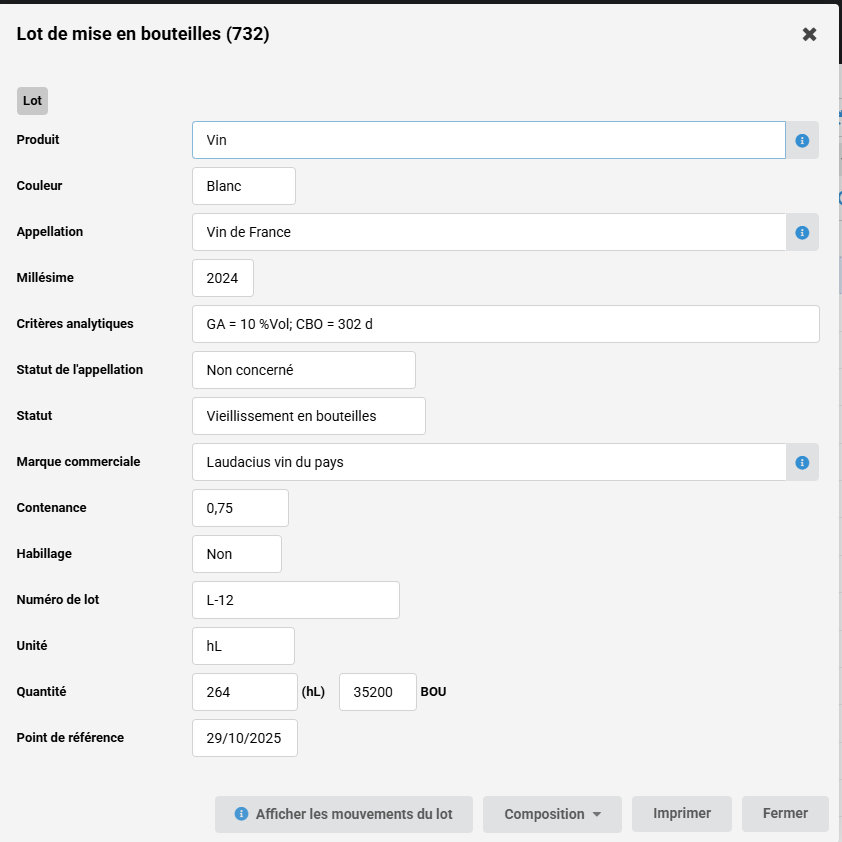The height and width of the screenshot is (842, 842).
Task: Click the Millésime field showing 2024
Action: pos(222,278)
